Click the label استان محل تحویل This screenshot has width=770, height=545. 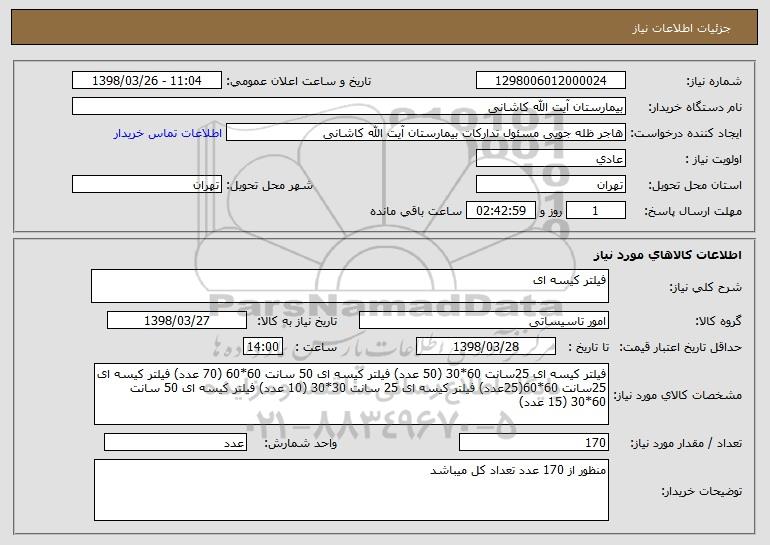(x=695, y=185)
